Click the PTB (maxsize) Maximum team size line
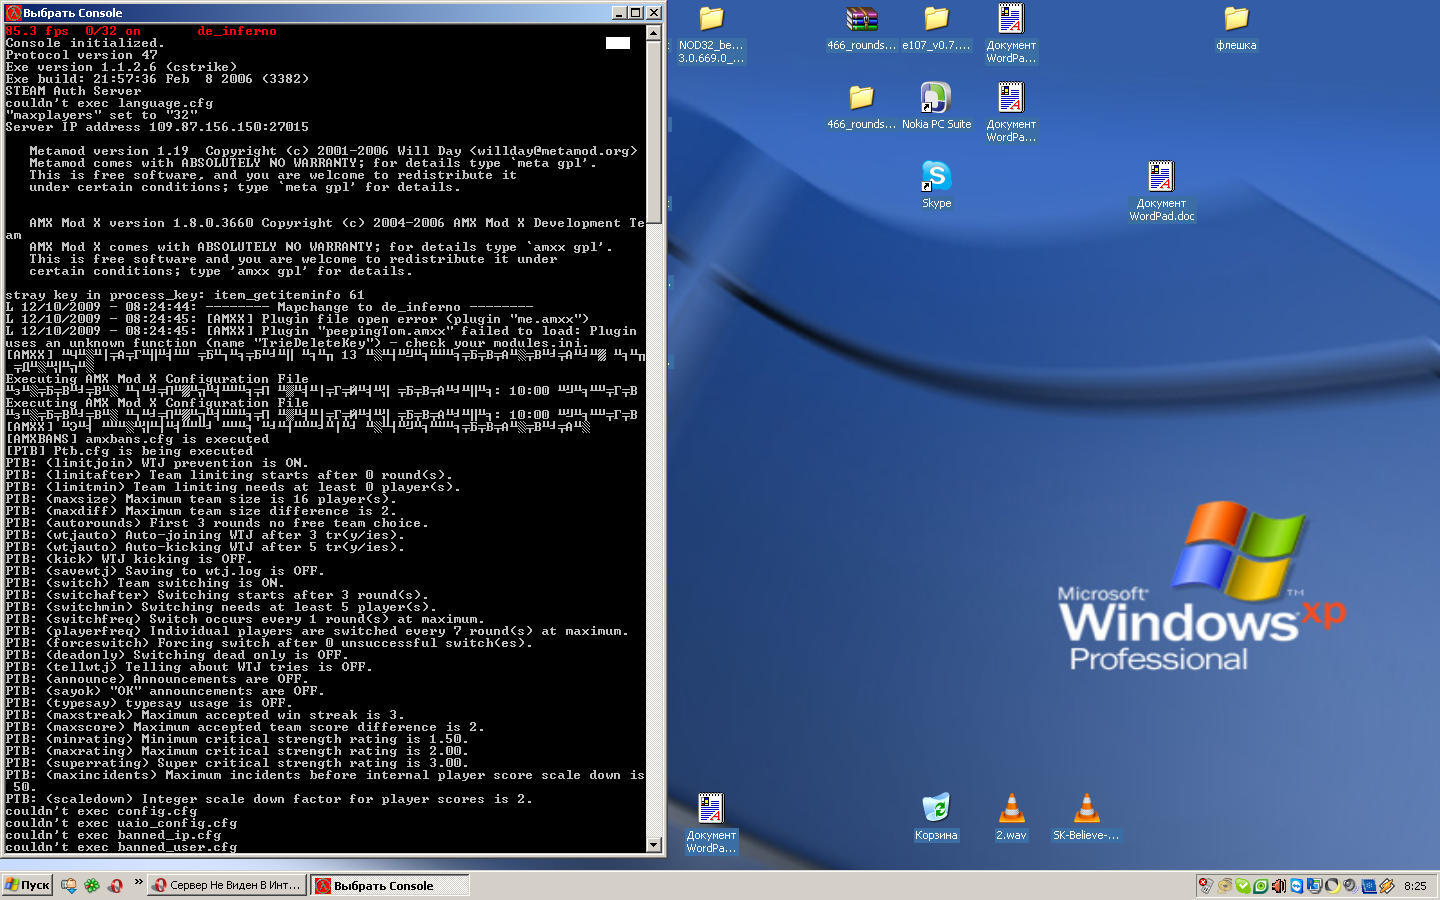The height and width of the screenshot is (900, 1440). 201,499
